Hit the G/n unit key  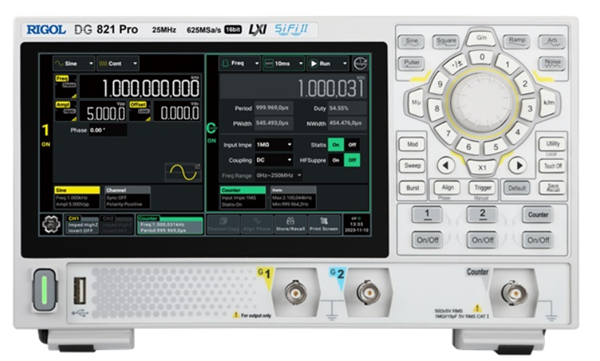(481, 38)
